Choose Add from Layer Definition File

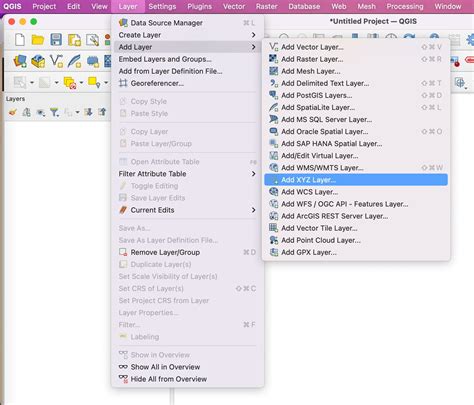(187, 71)
